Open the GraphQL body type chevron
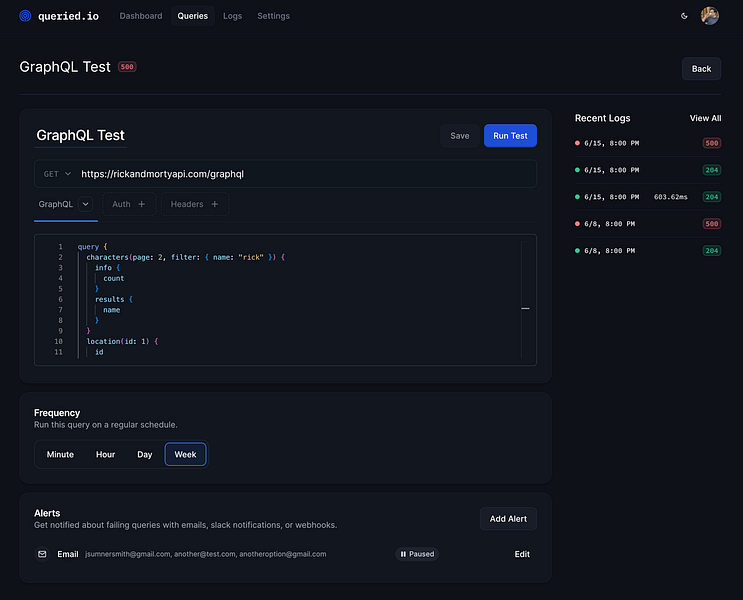 (85, 204)
